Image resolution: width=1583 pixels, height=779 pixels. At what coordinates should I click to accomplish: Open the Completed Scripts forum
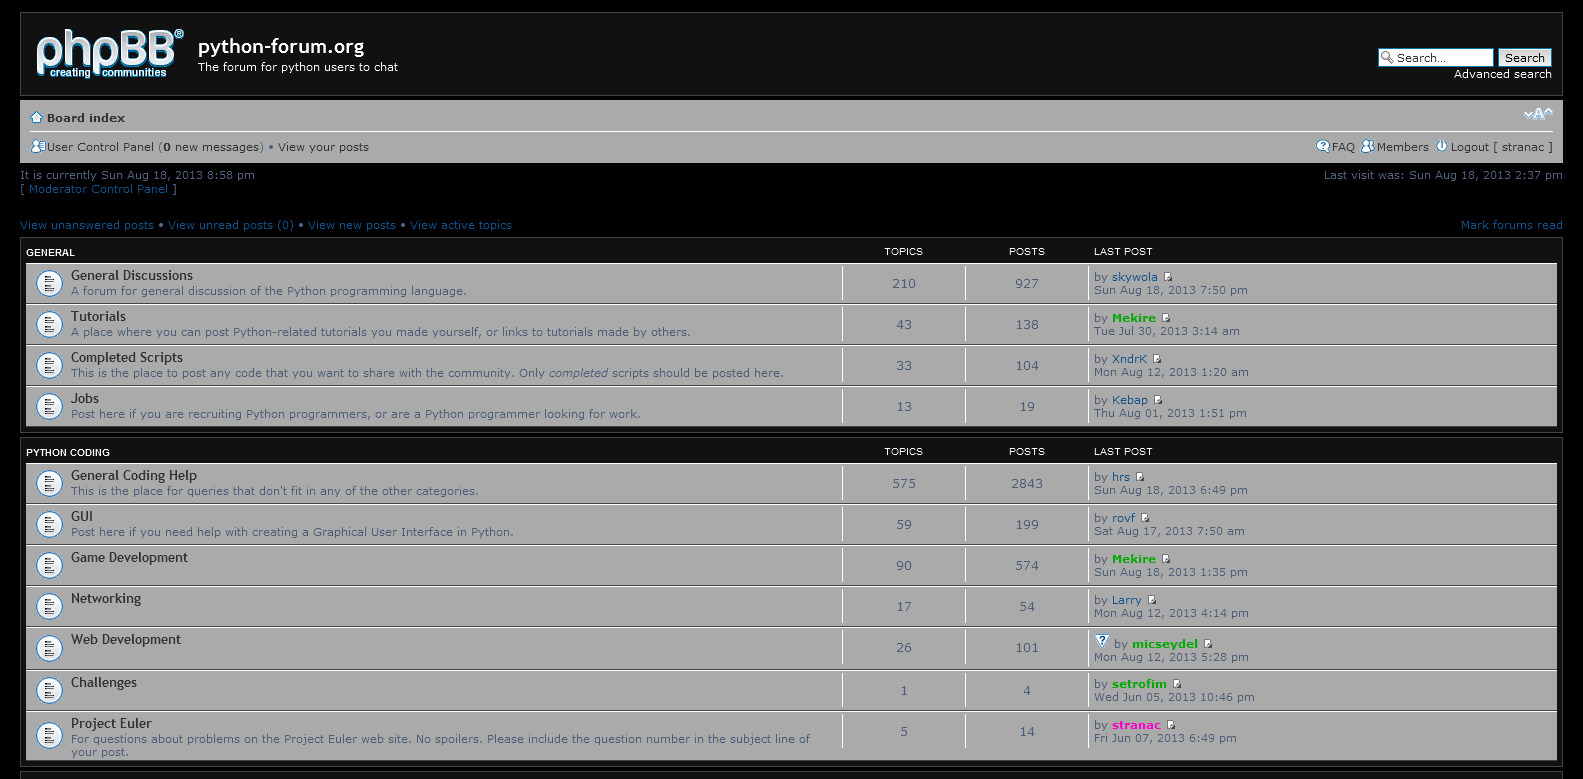pos(127,358)
